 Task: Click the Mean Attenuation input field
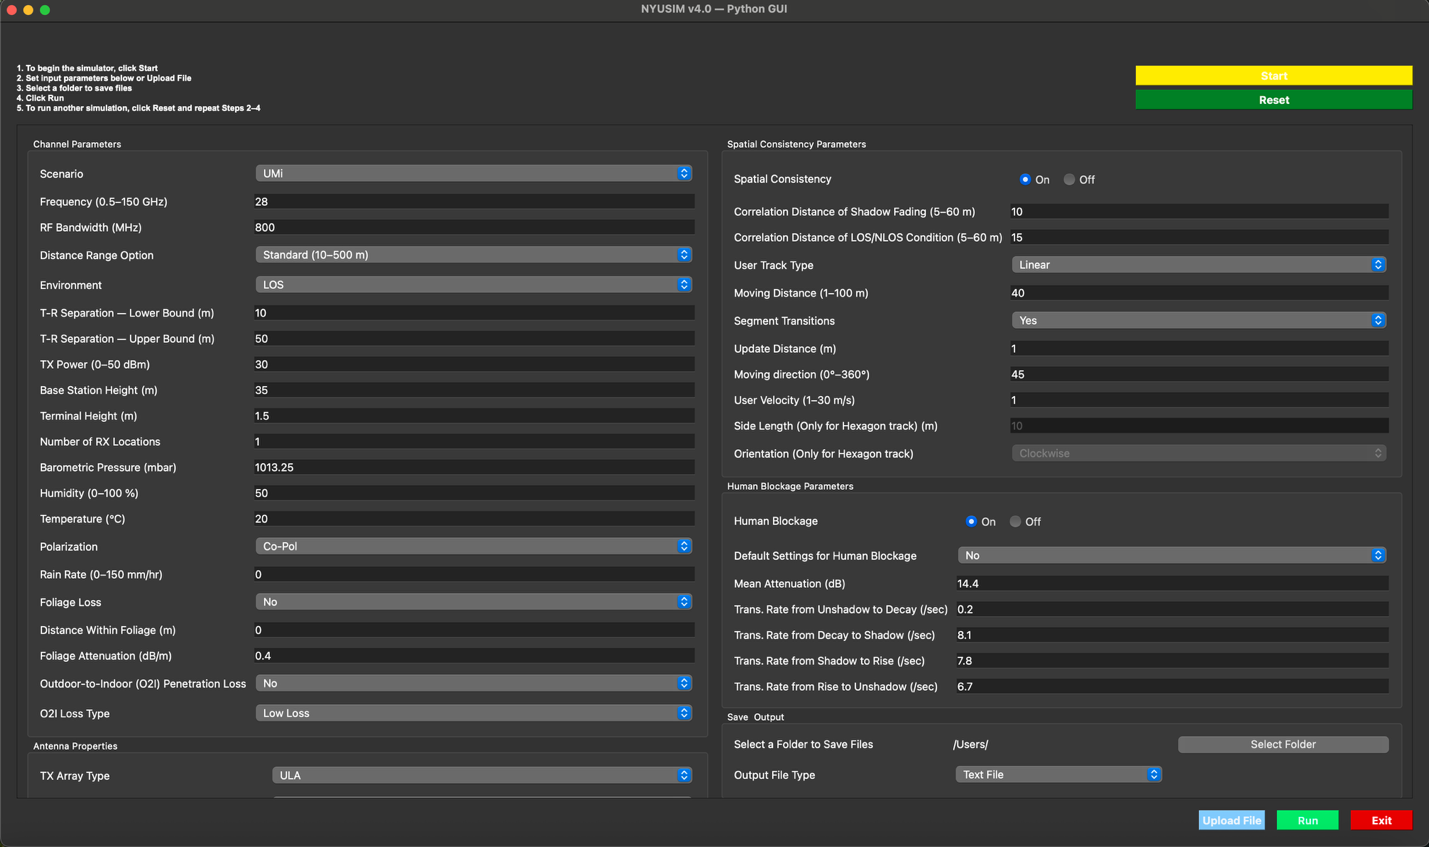pyautogui.click(x=1171, y=584)
